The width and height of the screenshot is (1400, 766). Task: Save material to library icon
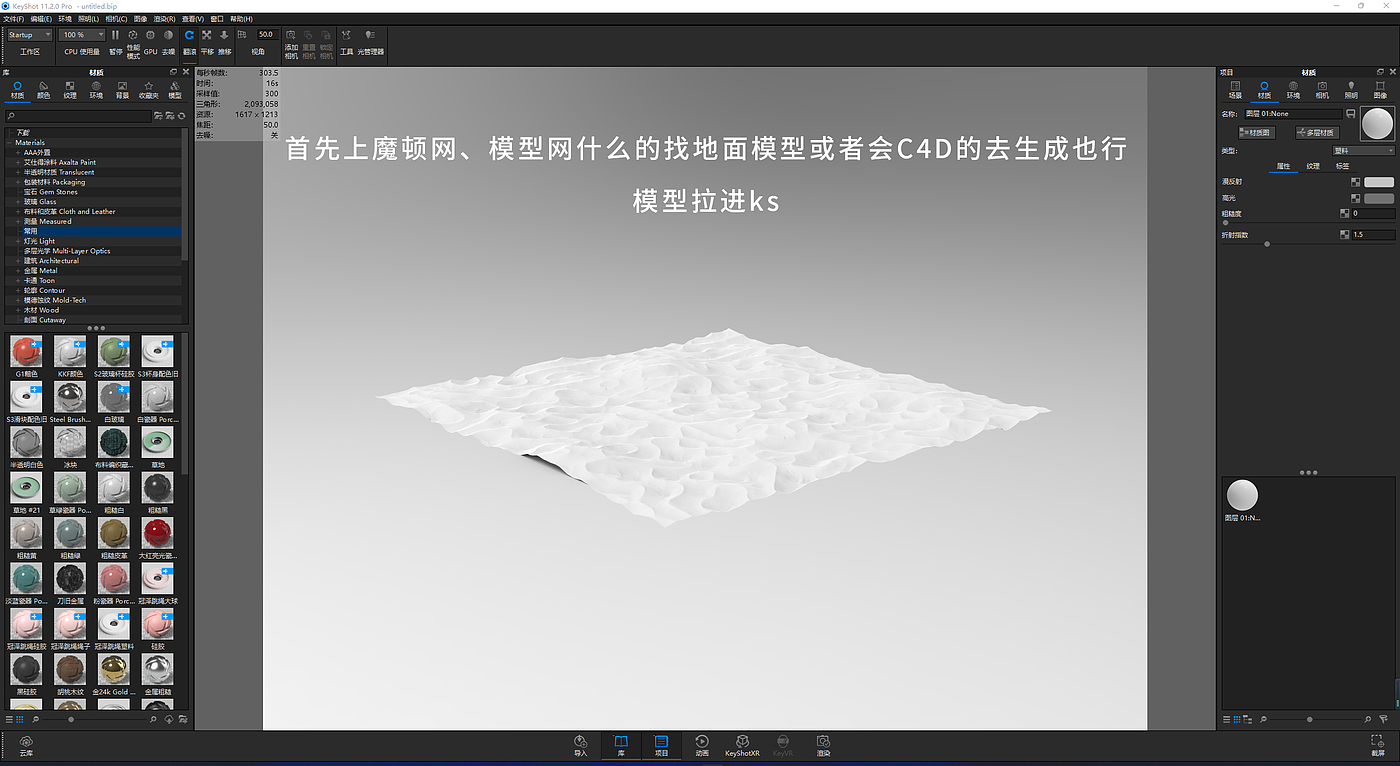(x=1351, y=114)
